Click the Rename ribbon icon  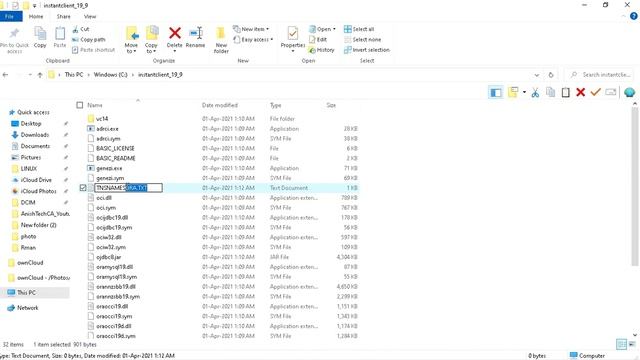[x=196, y=33]
